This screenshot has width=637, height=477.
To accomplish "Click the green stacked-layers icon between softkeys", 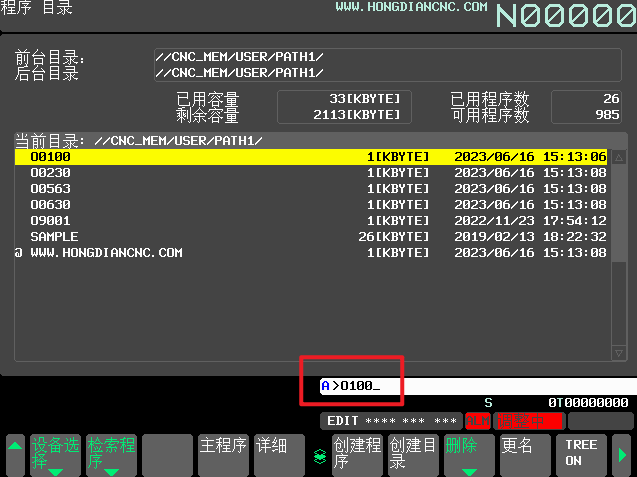I will (319, 455).
